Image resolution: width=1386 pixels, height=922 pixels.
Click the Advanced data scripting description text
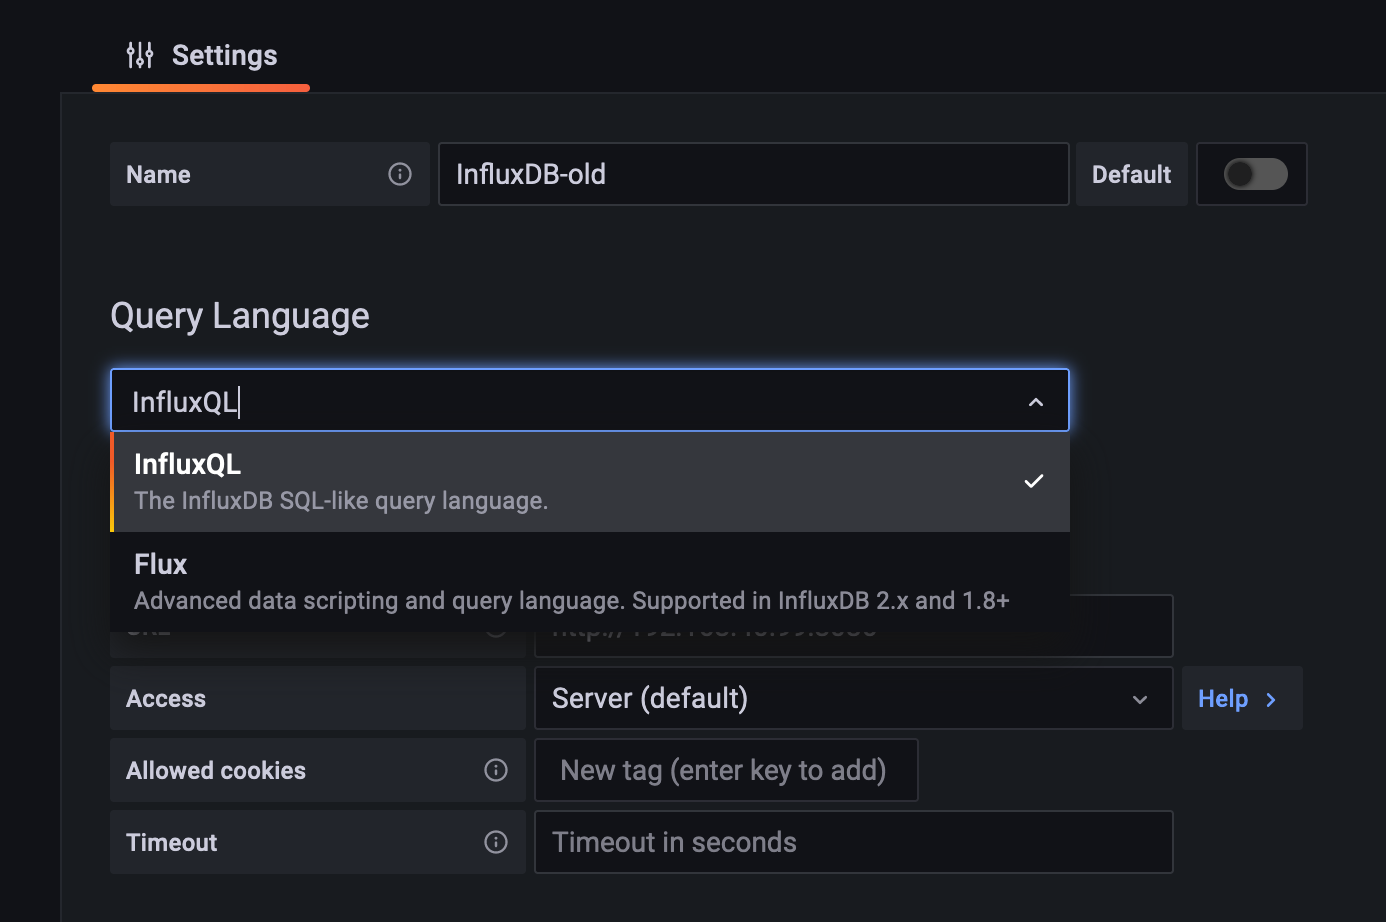point(572,600)
